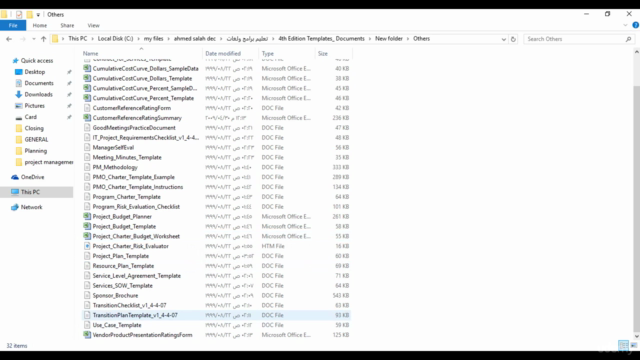Viewport: 640px width, 360px height.
Task: Open recent locations dropdown arrow
Action: [33, 39]
